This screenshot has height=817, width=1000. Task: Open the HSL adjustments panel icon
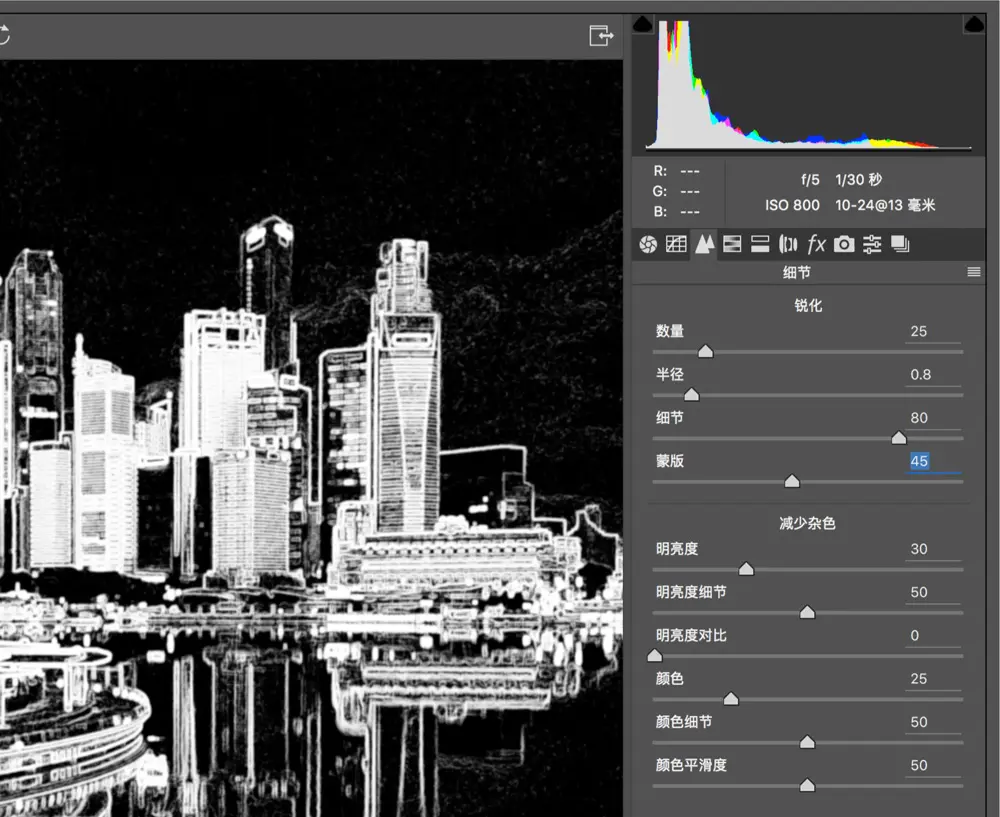tap(732, 244)
